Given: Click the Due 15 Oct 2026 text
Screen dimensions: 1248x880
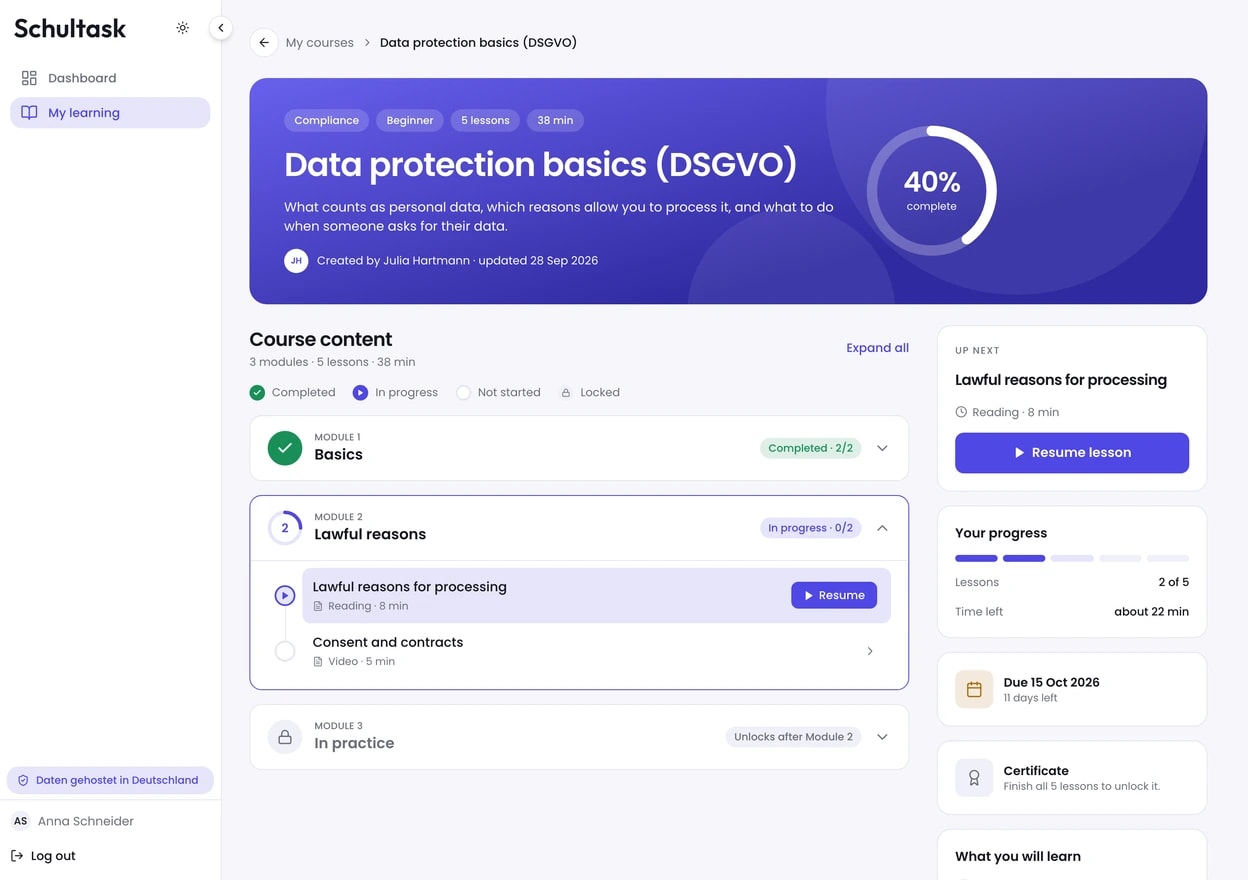Looking at the screenshot, I should click(x=1051, y=682).
